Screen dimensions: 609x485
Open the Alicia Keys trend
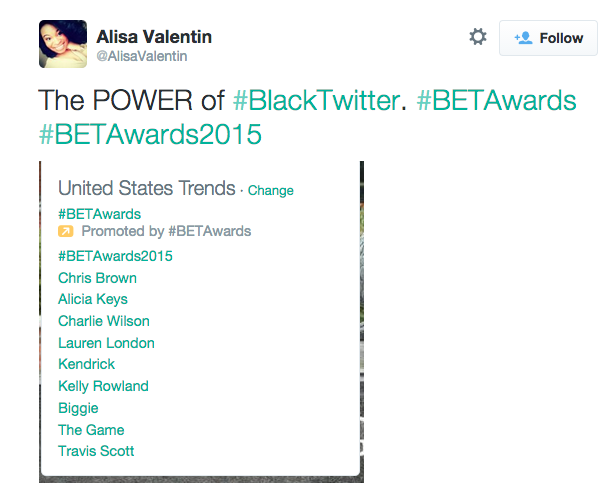point(93,299)
